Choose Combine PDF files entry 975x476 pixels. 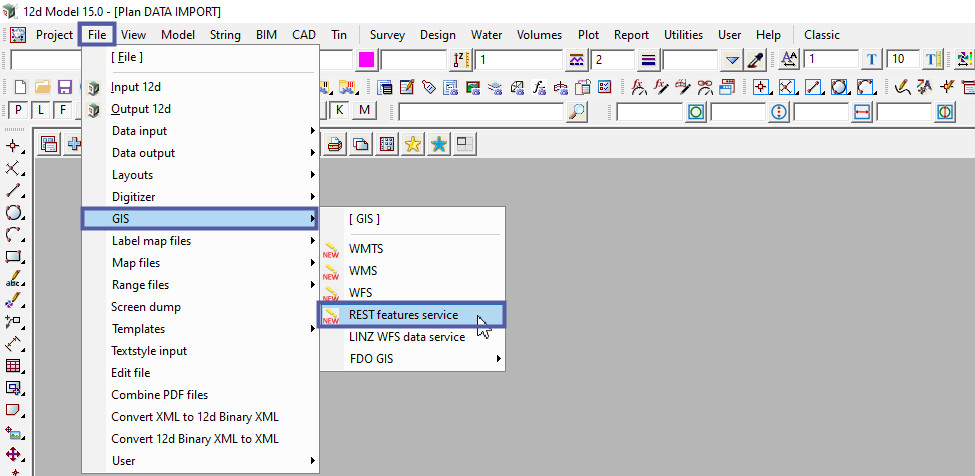click(x=200, y=395)
